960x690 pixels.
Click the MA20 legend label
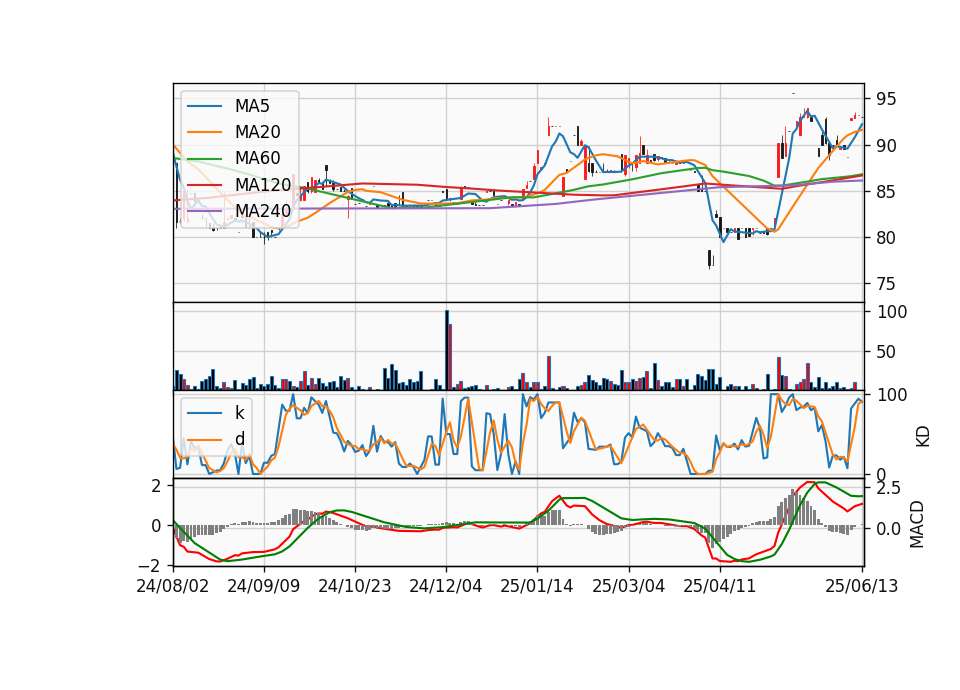pyautogui.click(x=257, y=132)
